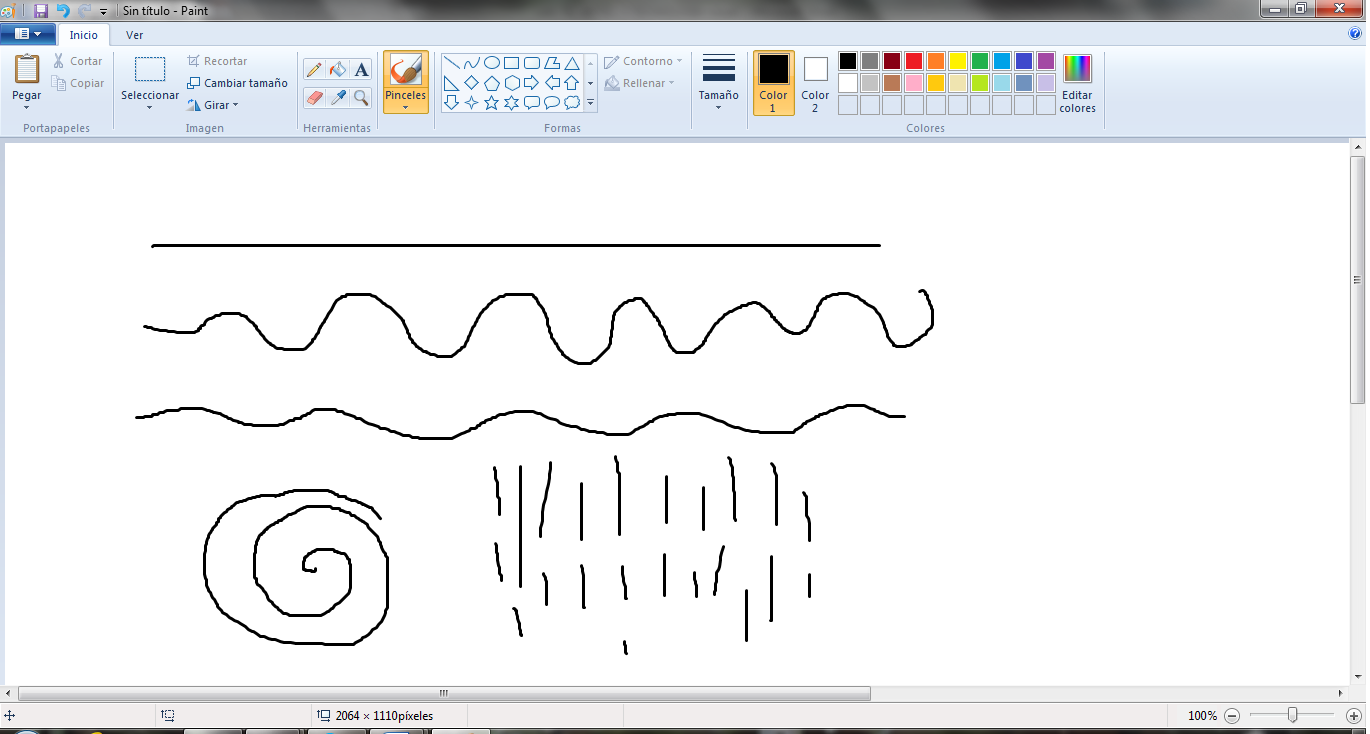Choose the straight Line shape
Viewport: 1370px width, 734px height.
[x=451, y=62]
